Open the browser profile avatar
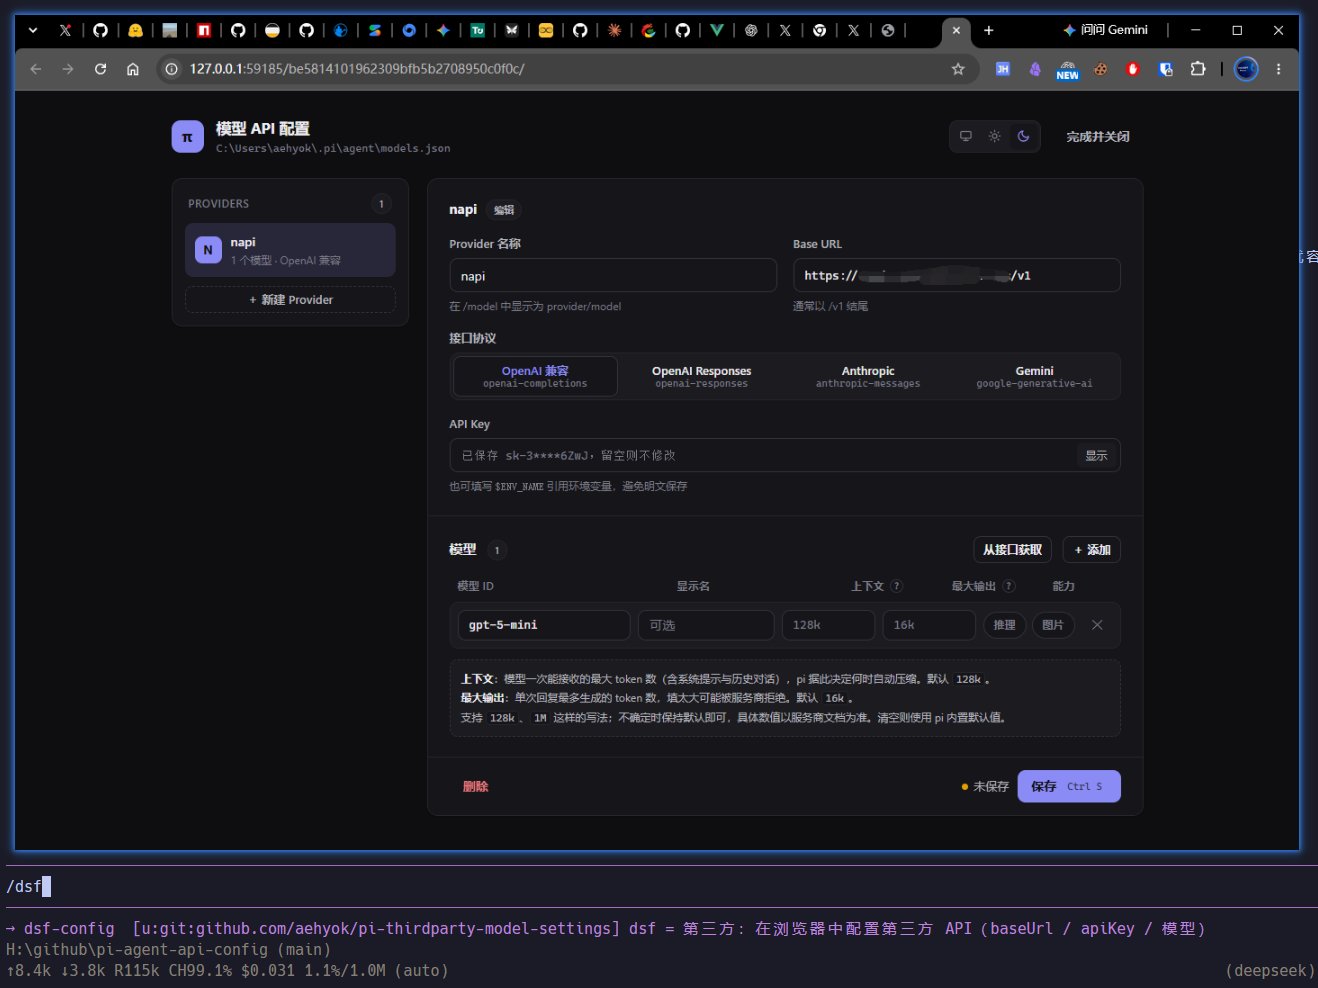Screen dimensions: 1318x988 tap(1246, 69)
